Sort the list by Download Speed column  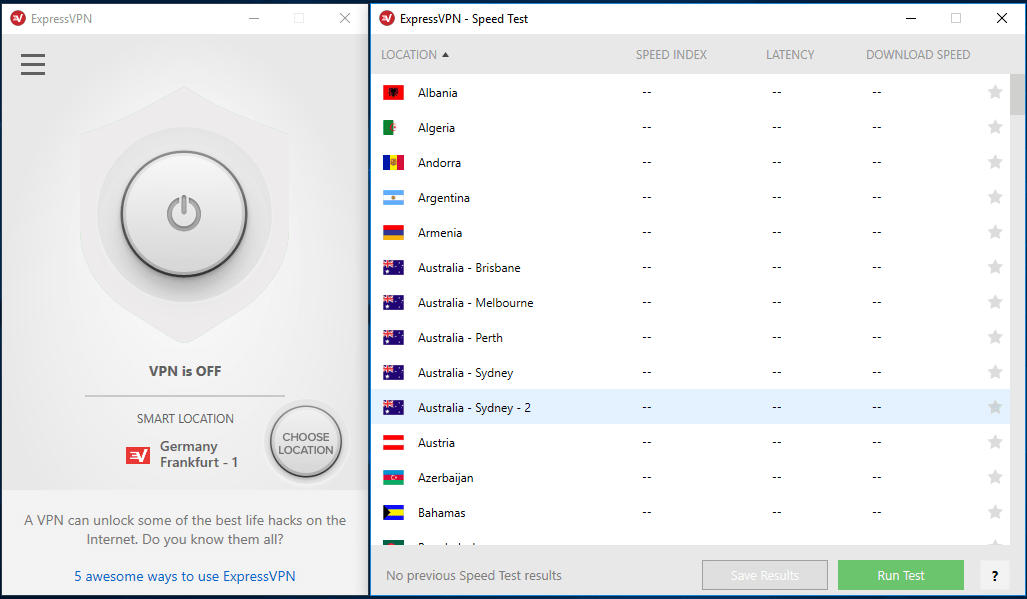(918, 55)
